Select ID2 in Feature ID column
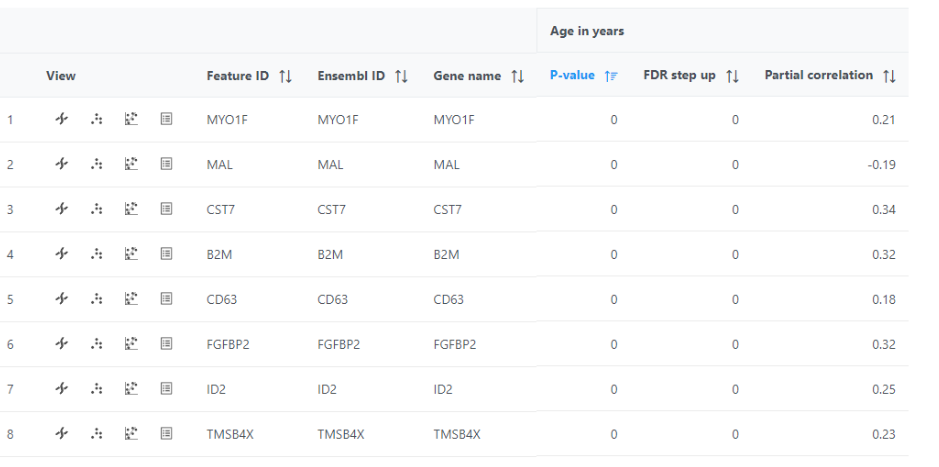This screenshot has height=467, width=939. [216, 389]
